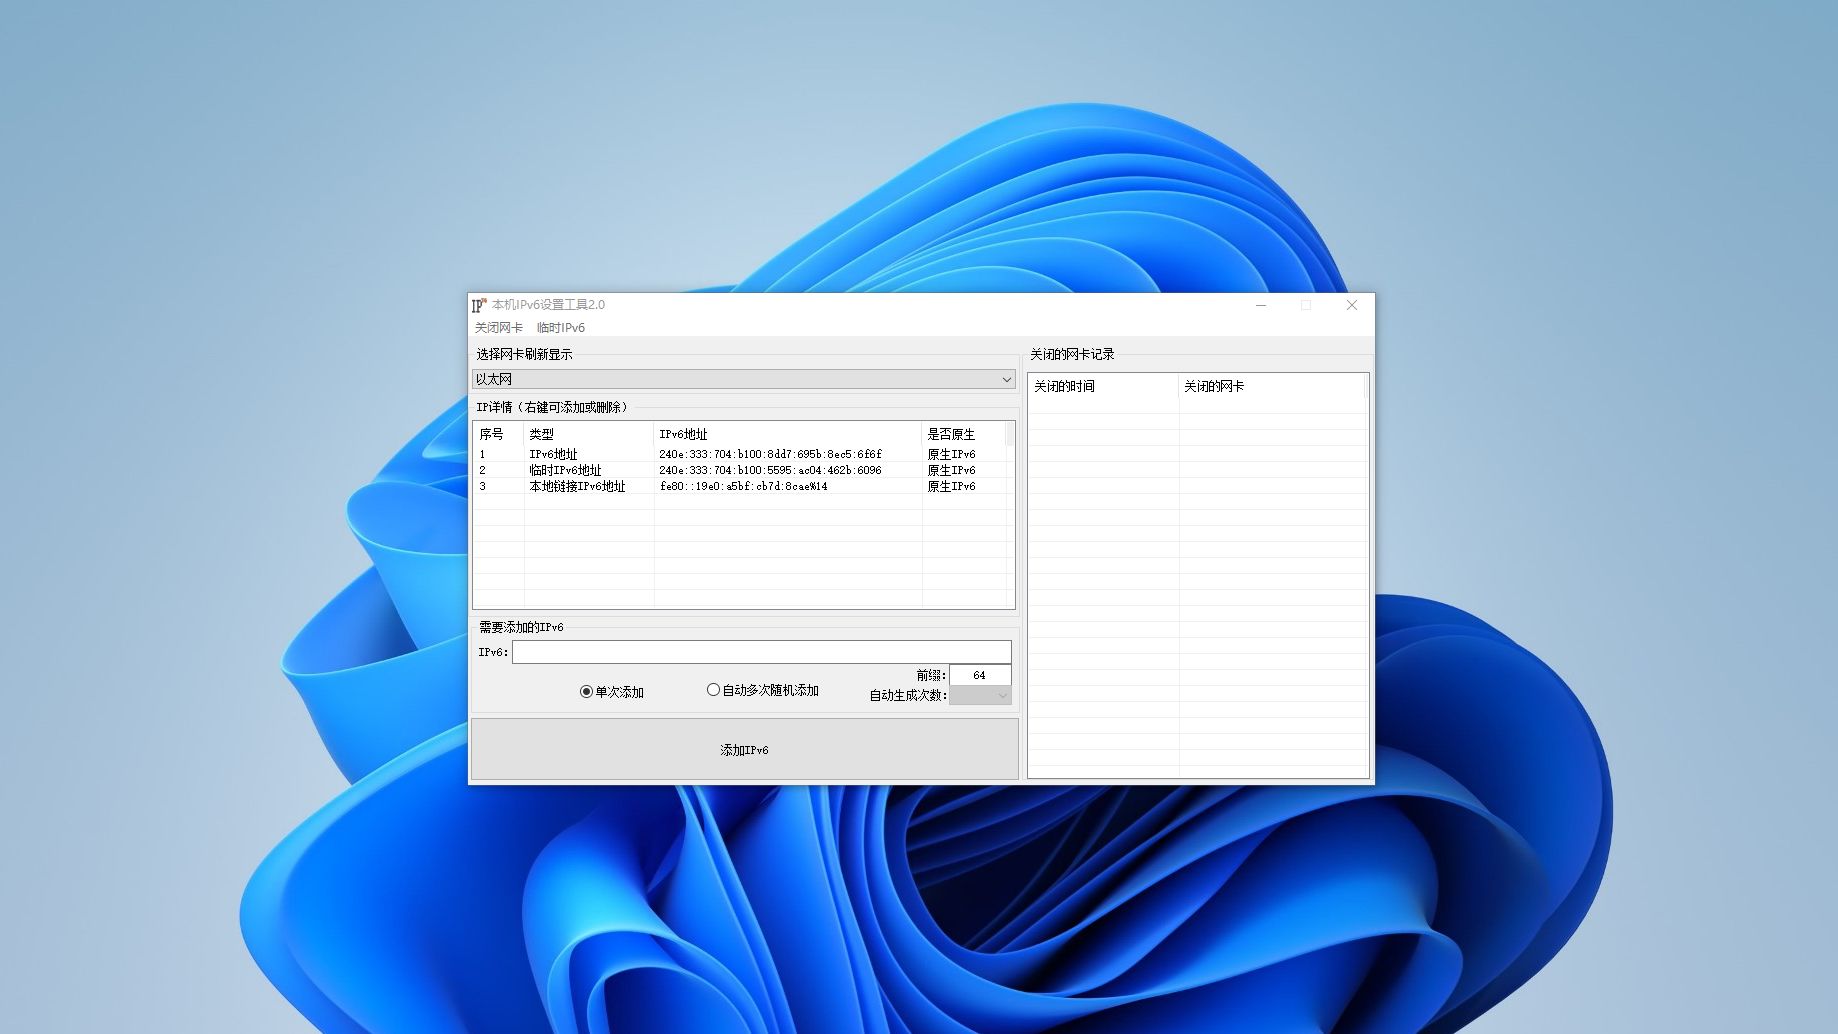1838x1034 pixels.
Task: Select the first IPv6地址 row
Action: click(700, 454)
